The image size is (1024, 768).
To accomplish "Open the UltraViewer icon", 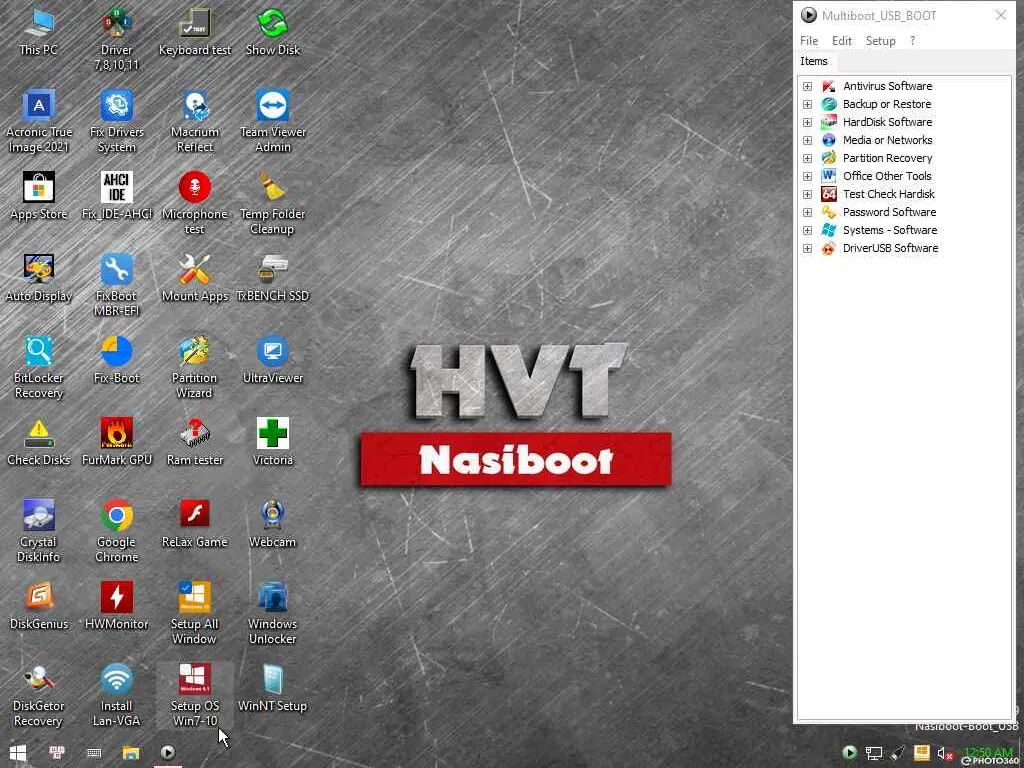I will (272, 360).
